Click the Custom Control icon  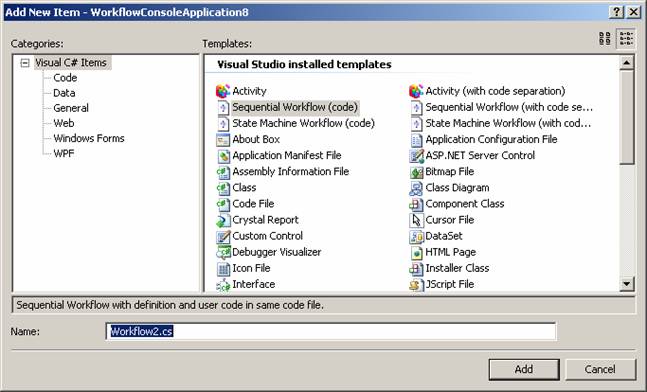223,236
